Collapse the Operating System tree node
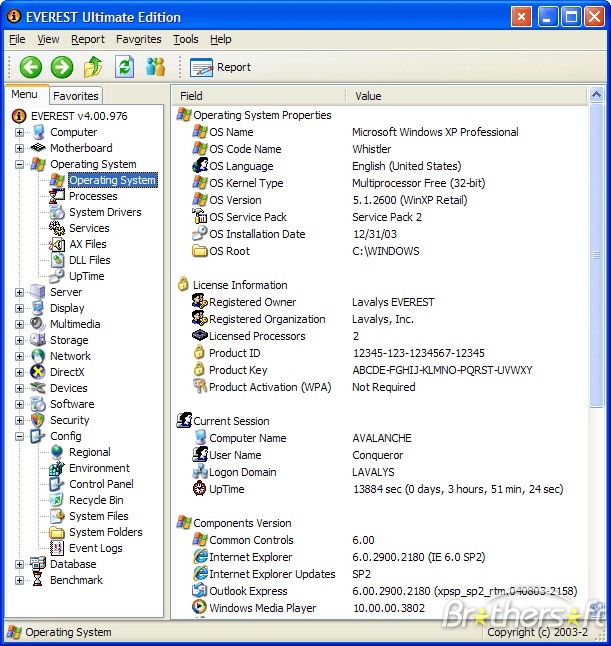The height and width of the screenshot is (646, 611). (19, 164)
